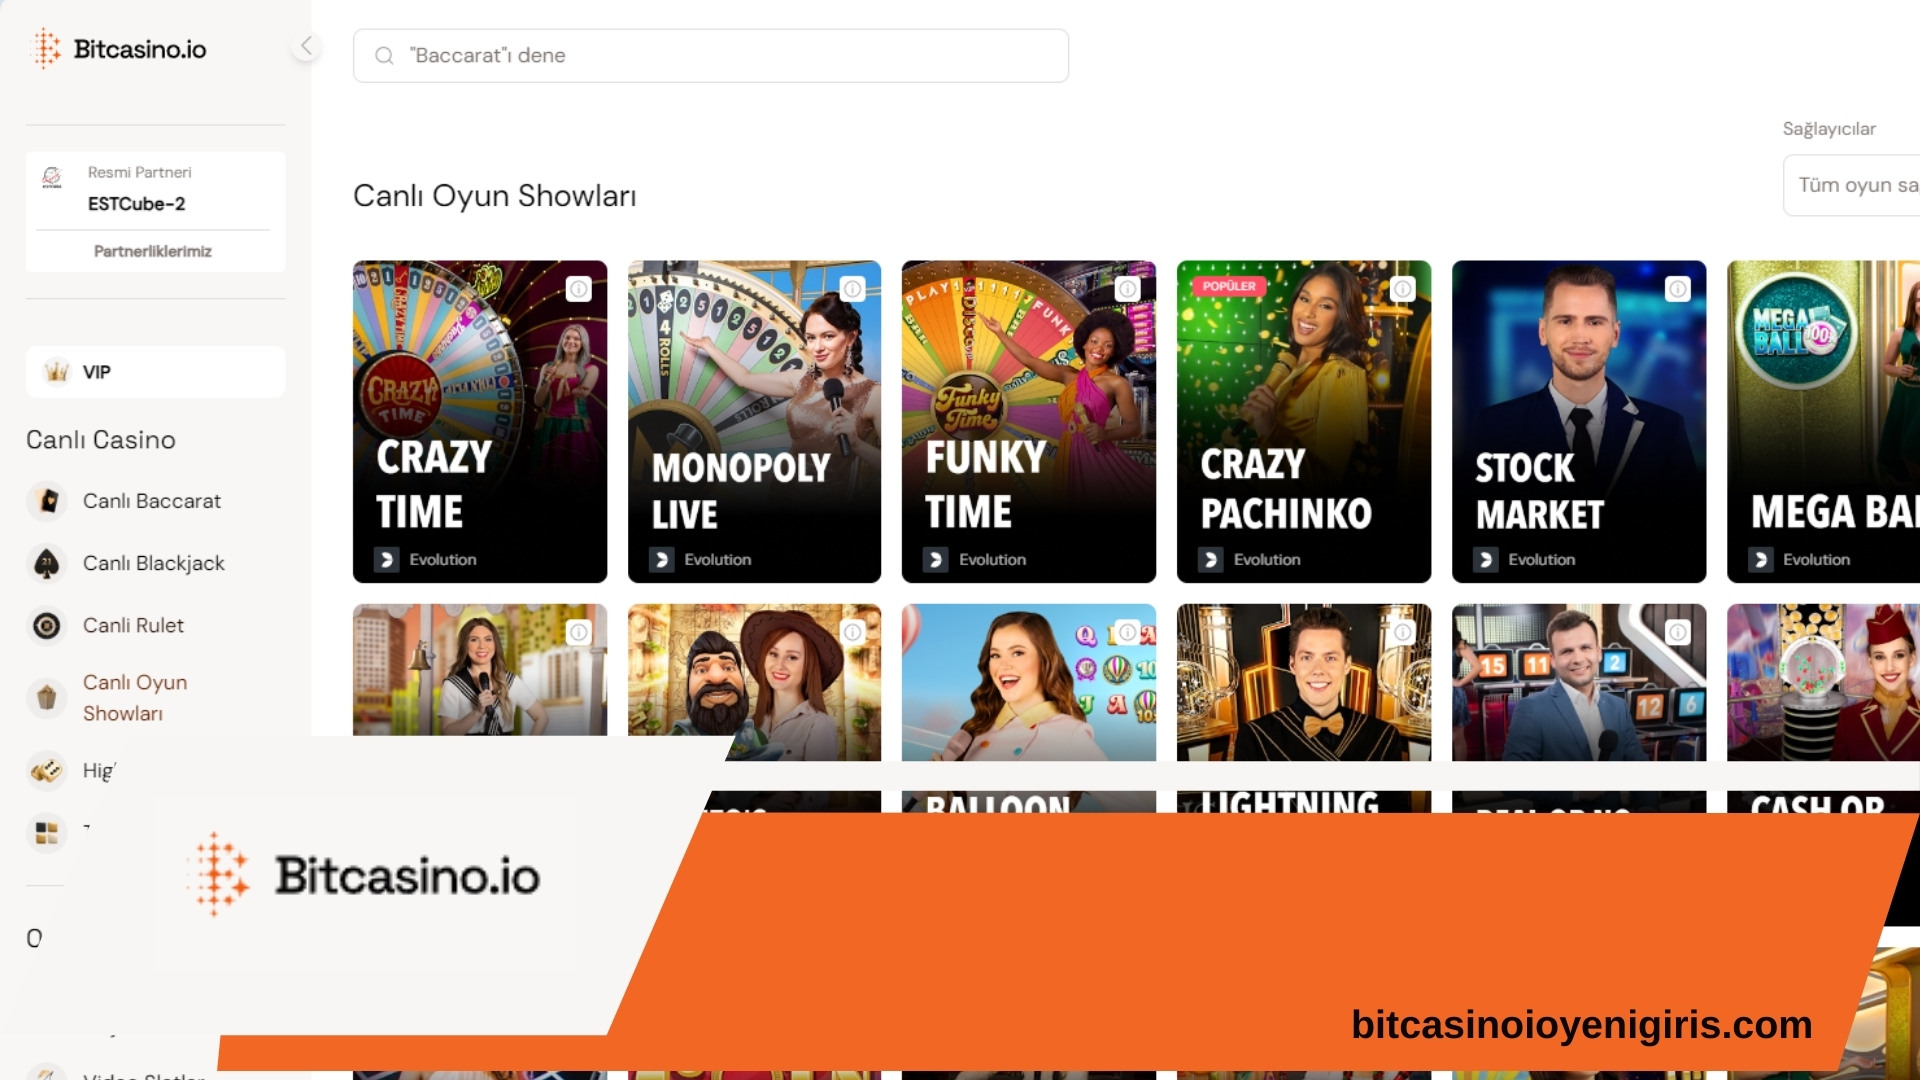The width and height of the screenshot is (1920, 1080).
Task: Click the Evolution arrow on Funky Time
Action: (x=936, y=560)
